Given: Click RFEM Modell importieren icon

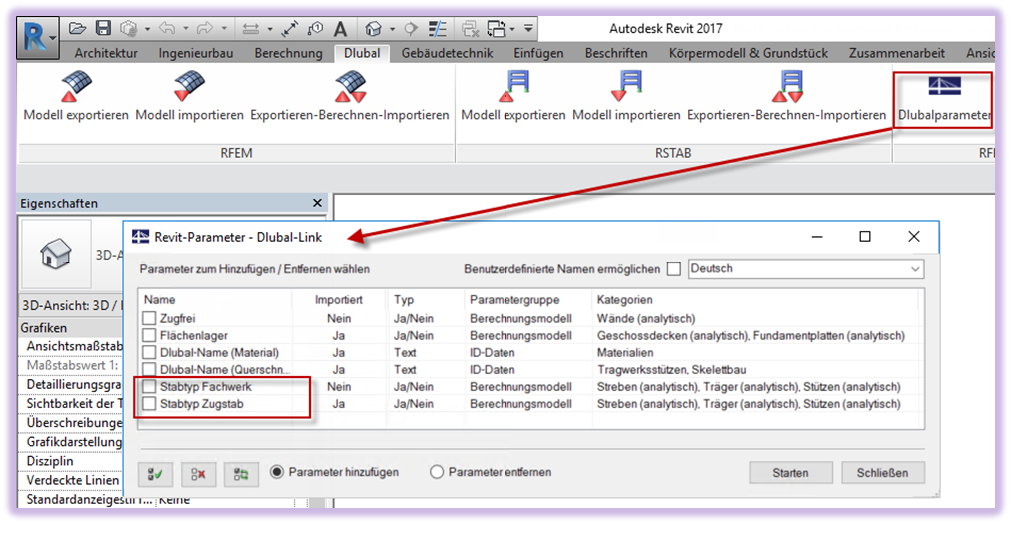Looking at the screenshot, I should point(189,86).
